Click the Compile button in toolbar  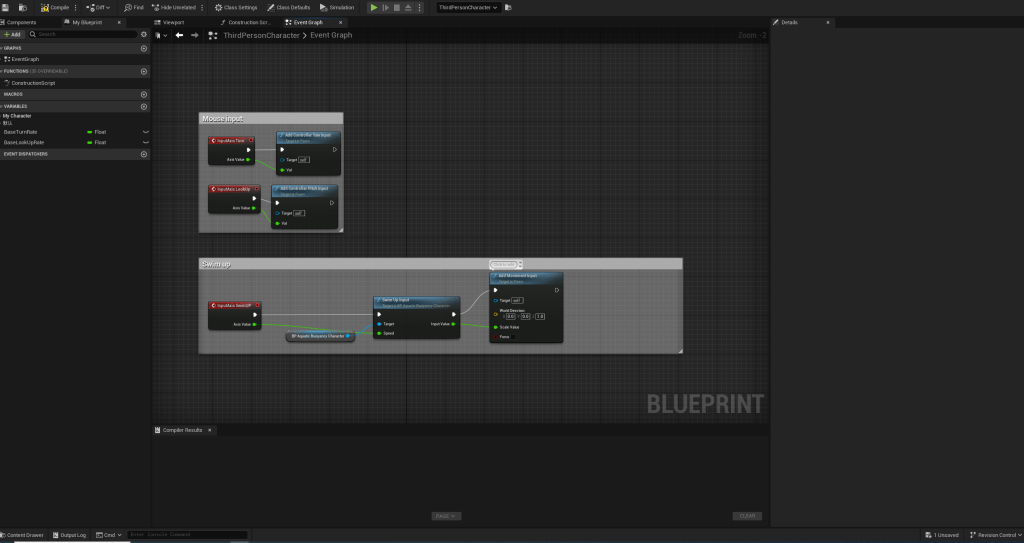click(x=58, y=7)
